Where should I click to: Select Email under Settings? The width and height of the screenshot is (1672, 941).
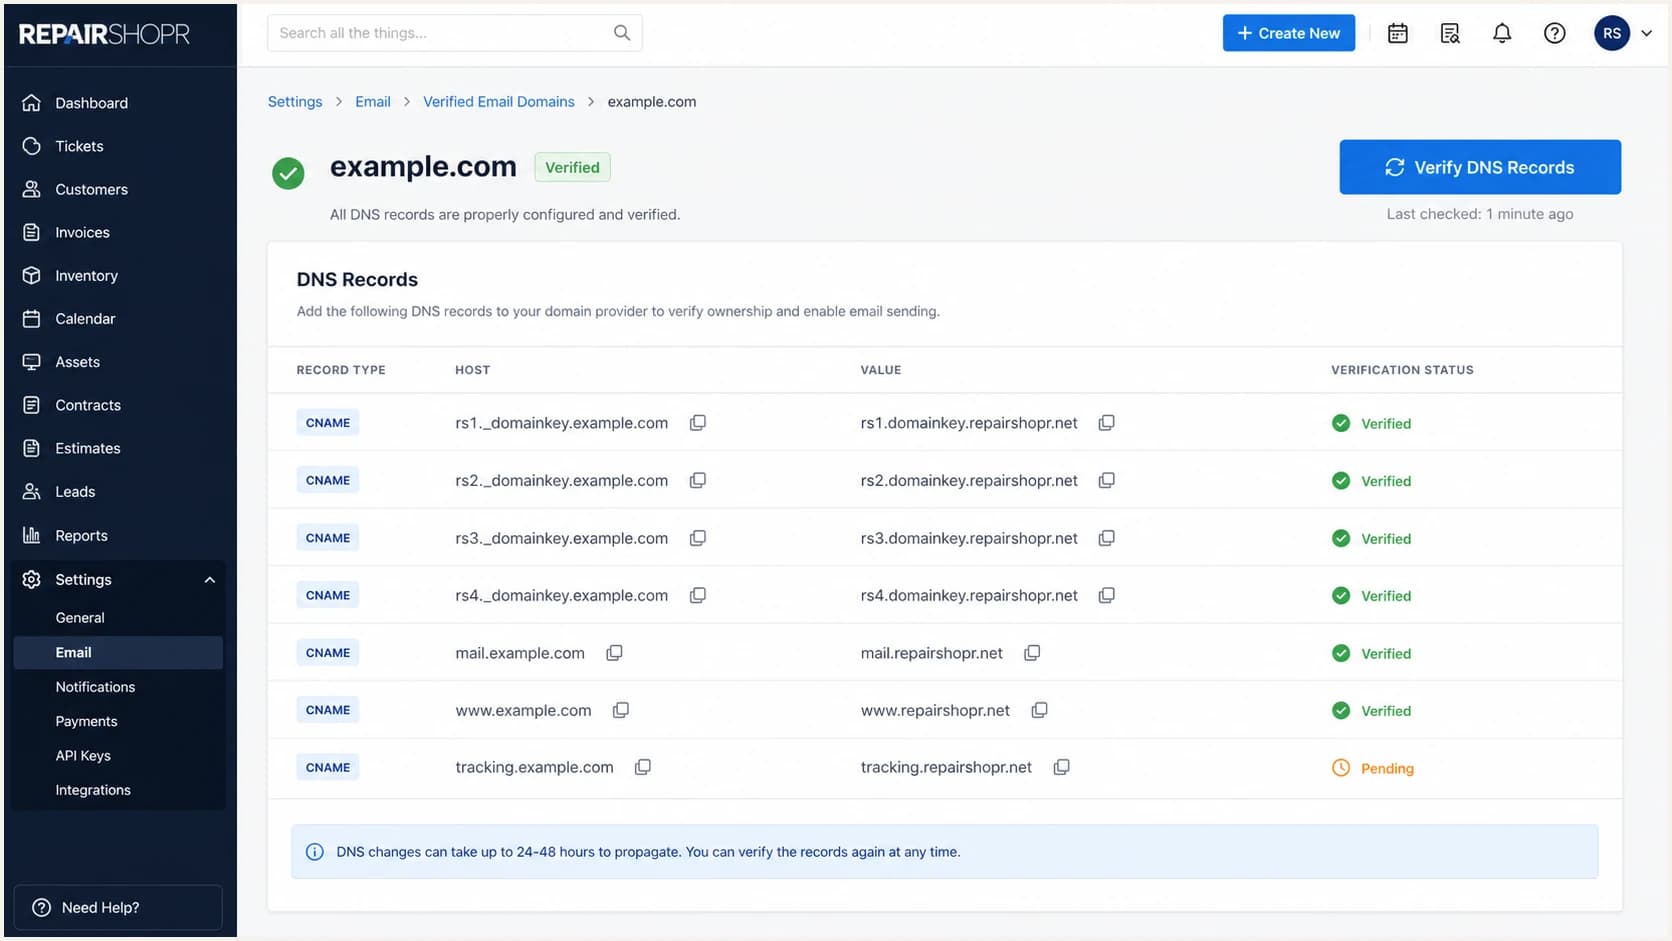(118, 652)
